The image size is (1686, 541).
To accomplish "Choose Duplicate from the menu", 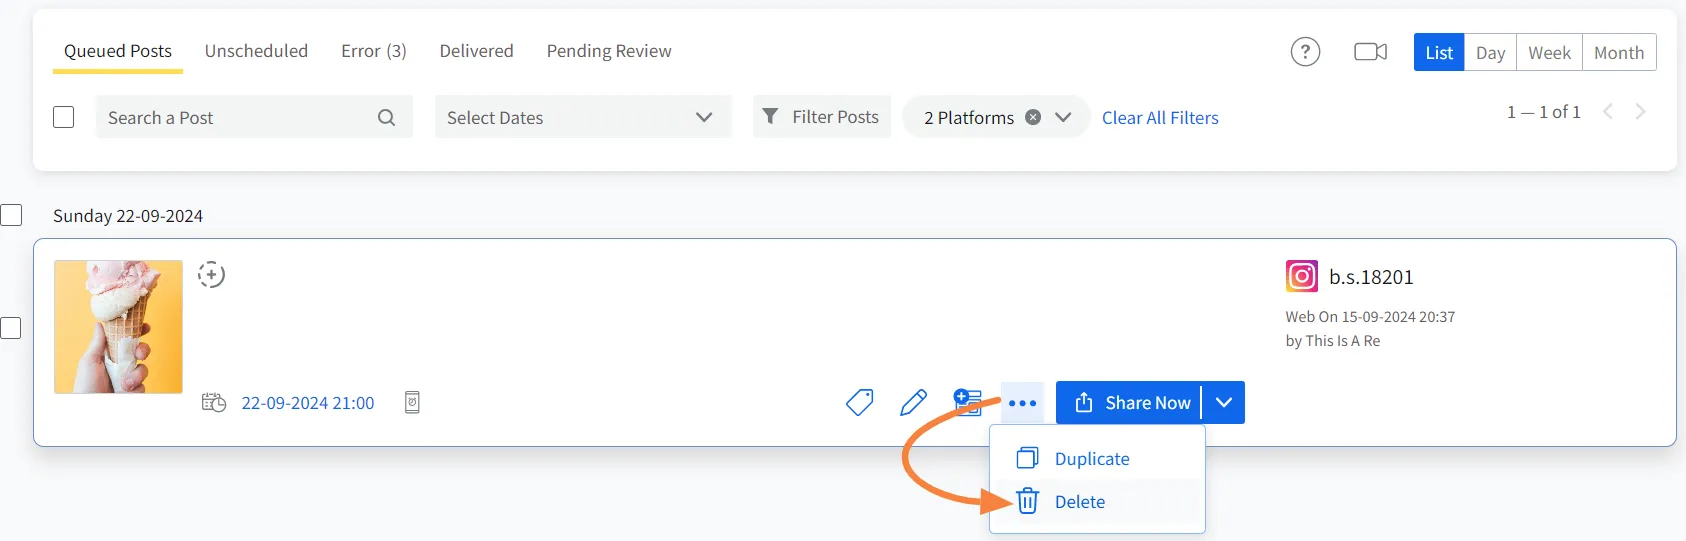I will [x=1097, y=459].
